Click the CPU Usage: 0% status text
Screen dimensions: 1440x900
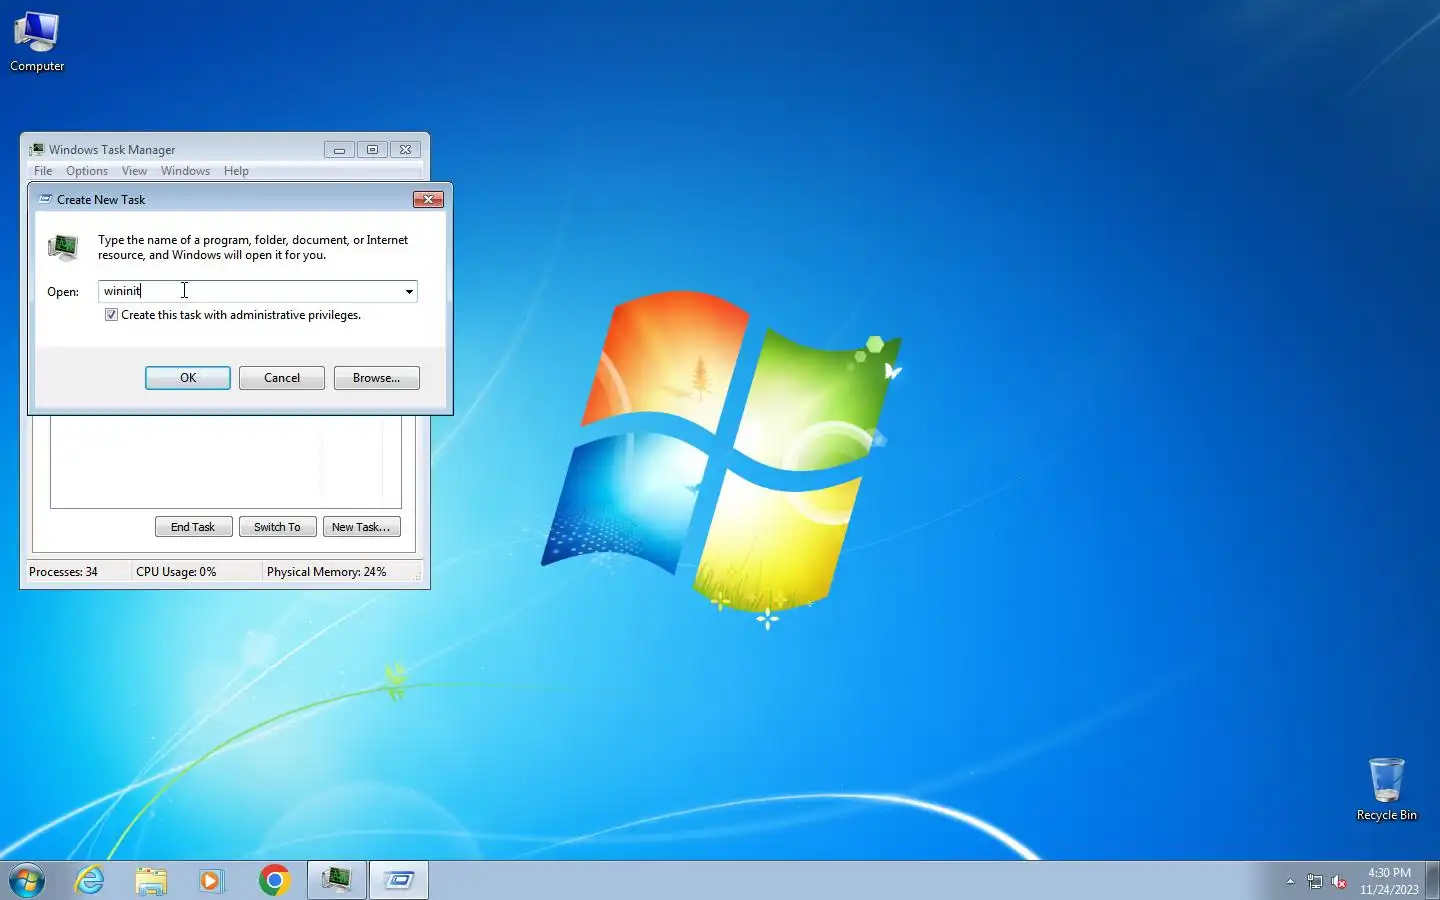176,572
